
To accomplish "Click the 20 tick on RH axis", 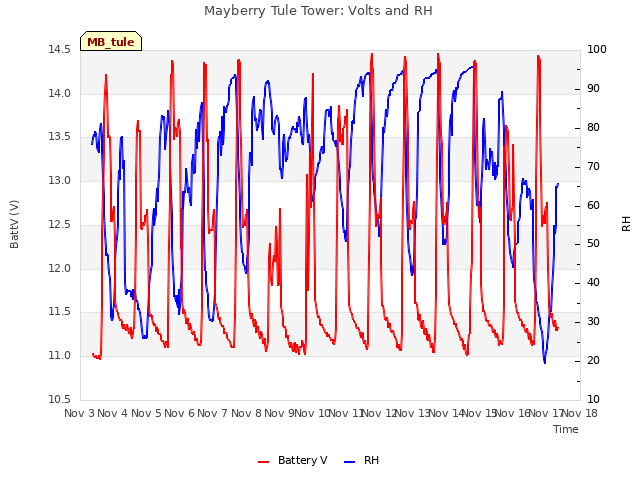I will coord(593,361).
